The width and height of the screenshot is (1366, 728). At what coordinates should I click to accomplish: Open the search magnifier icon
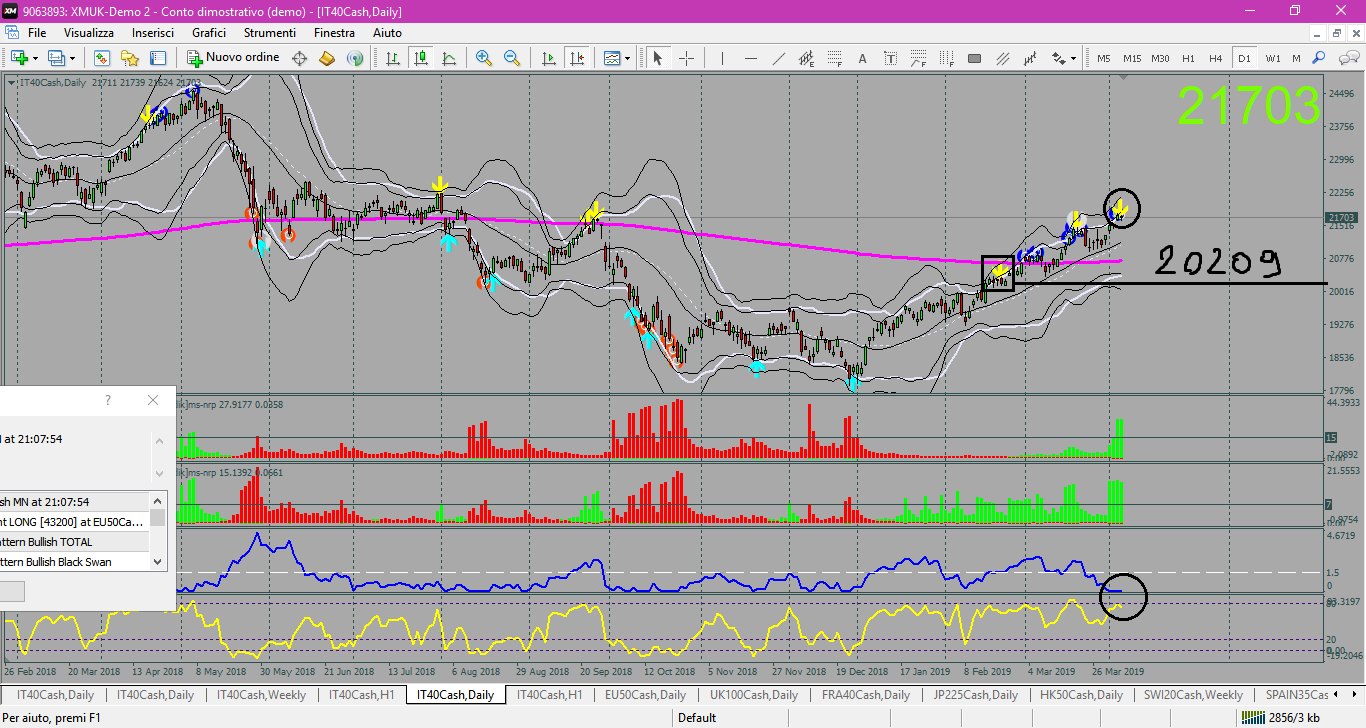(1319, 58)
